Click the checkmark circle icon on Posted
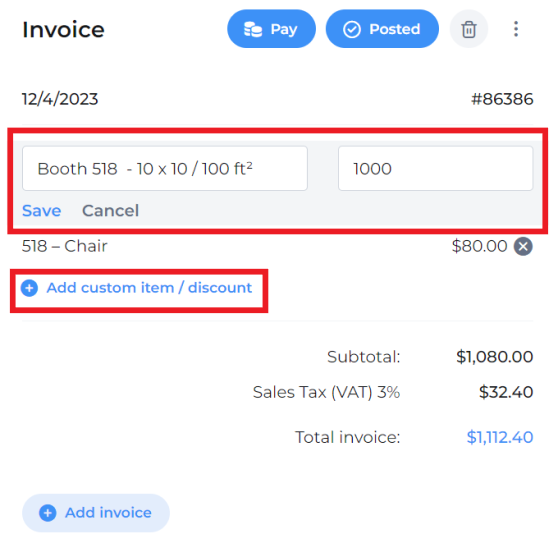The image size is (558, 543). pos(352,29)
